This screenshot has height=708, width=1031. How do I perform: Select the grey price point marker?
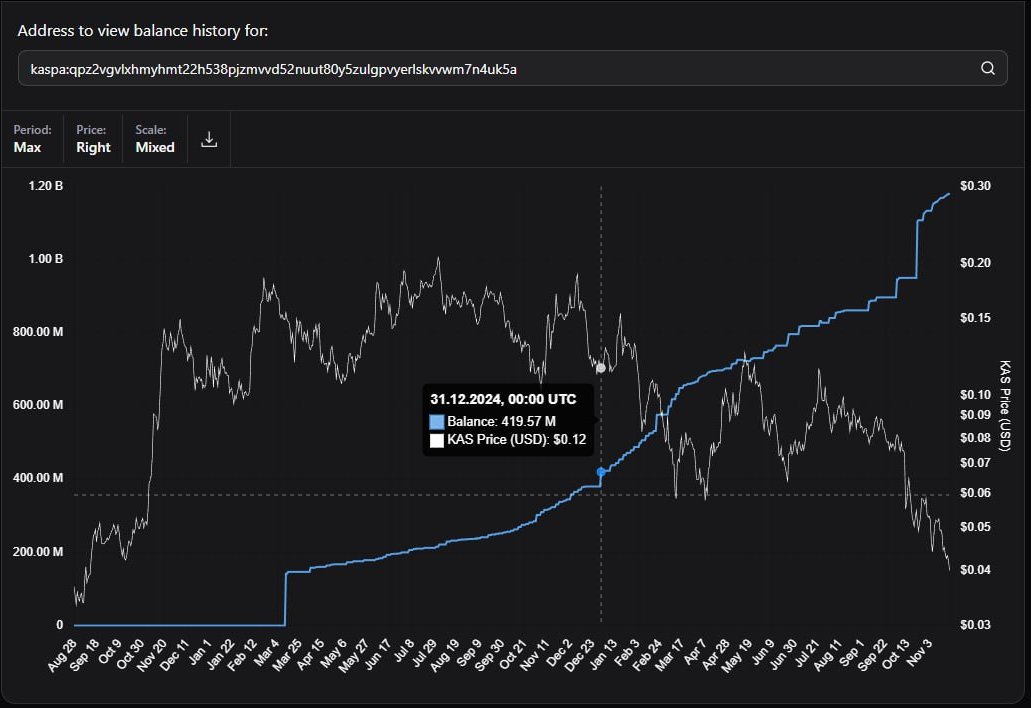600,368
